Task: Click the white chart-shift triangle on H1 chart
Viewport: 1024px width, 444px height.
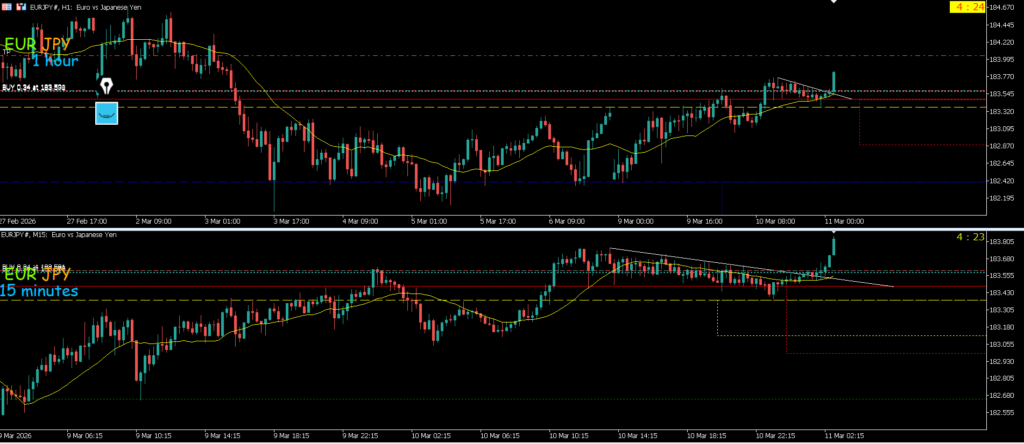Action: click(x=833, y=3)
